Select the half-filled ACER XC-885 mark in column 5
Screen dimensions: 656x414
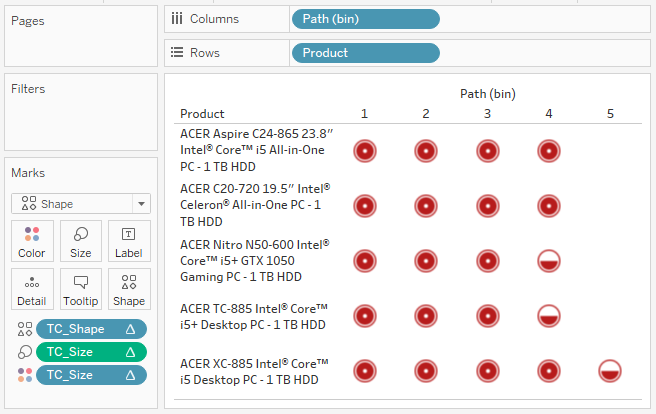click(610, 371)
